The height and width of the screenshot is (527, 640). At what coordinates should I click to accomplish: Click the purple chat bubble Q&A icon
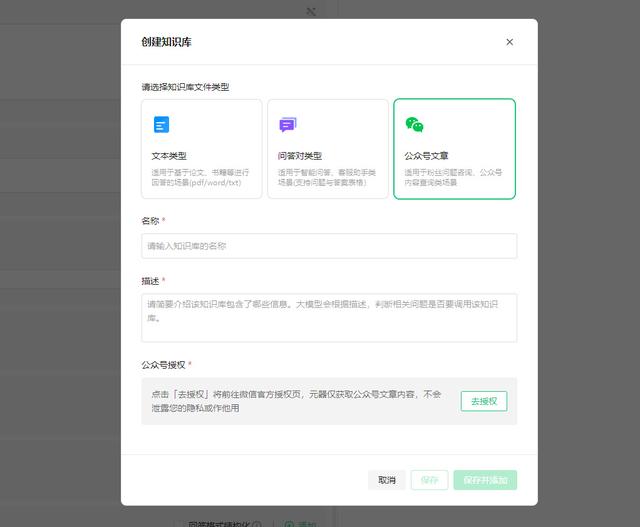point(287,125)
